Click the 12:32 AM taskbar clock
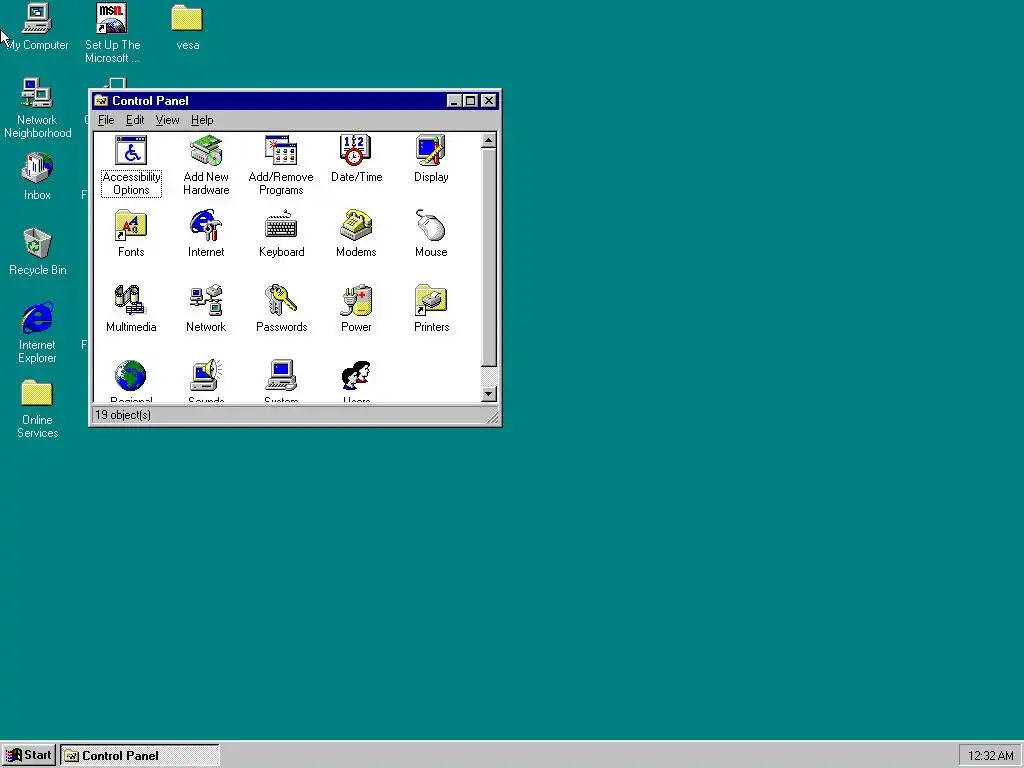This screenshot has height=768, width=1024. click(x=990, y=756)
